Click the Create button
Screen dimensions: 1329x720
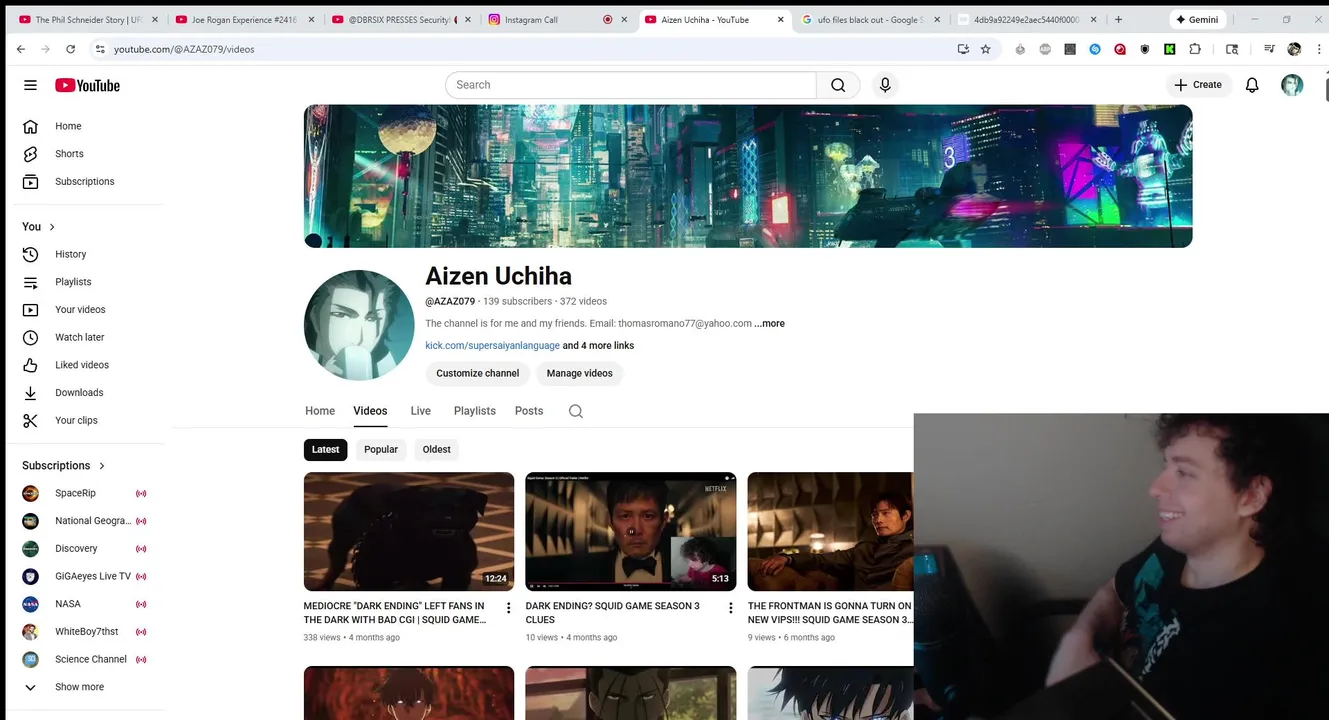click(1198, 85)
